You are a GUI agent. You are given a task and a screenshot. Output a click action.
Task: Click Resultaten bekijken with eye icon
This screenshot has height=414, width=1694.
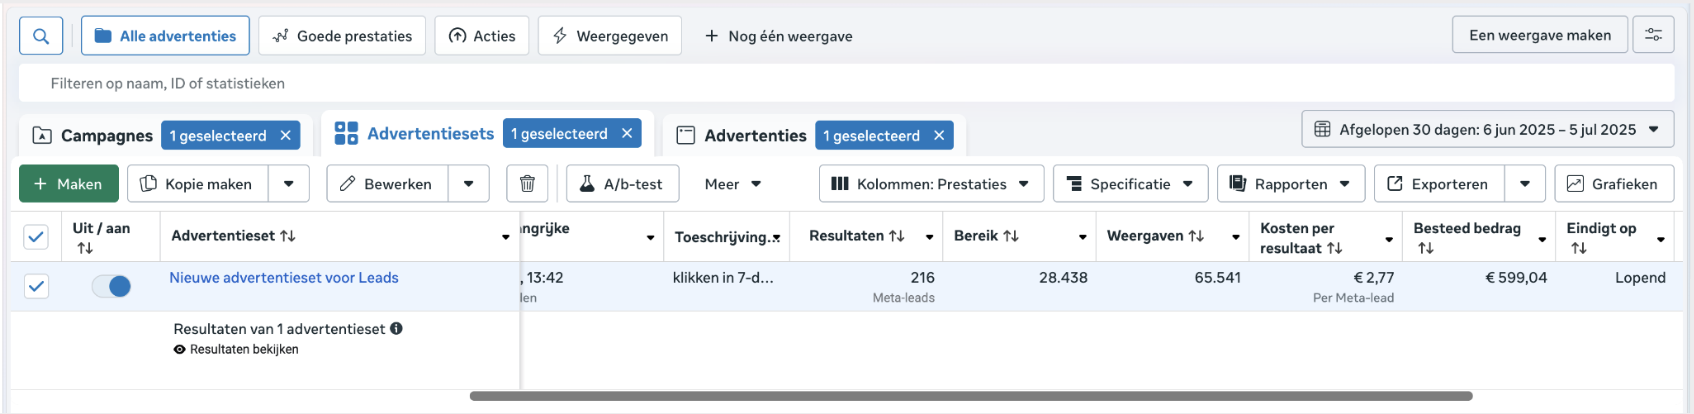point(236,350)
